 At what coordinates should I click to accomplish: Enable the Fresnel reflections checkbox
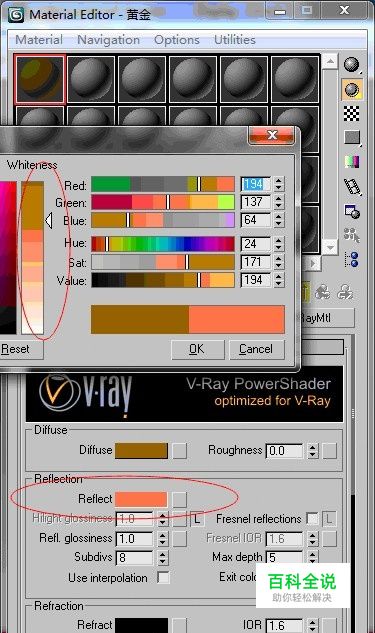[312, 519]
